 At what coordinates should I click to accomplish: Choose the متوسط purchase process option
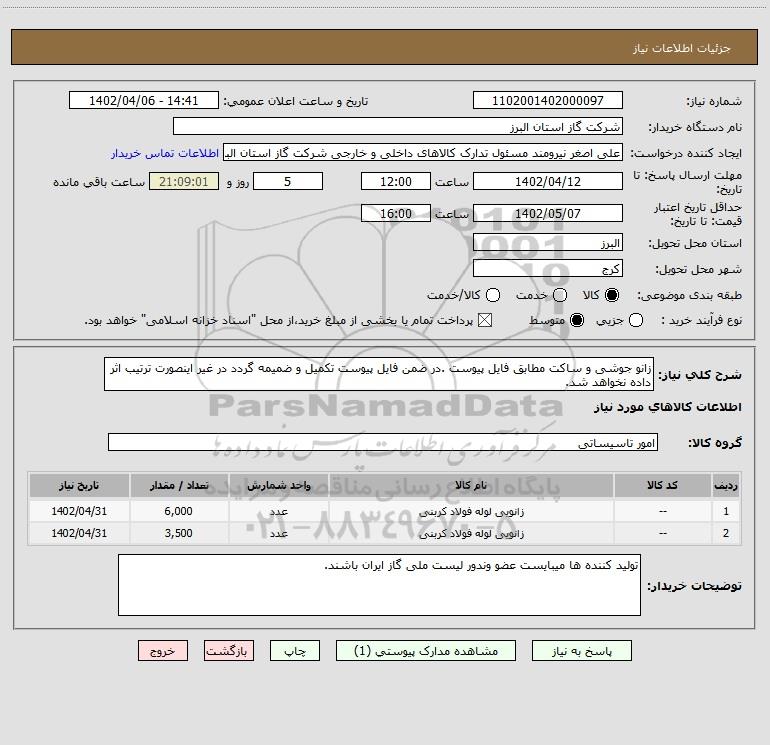pos(577,321)
